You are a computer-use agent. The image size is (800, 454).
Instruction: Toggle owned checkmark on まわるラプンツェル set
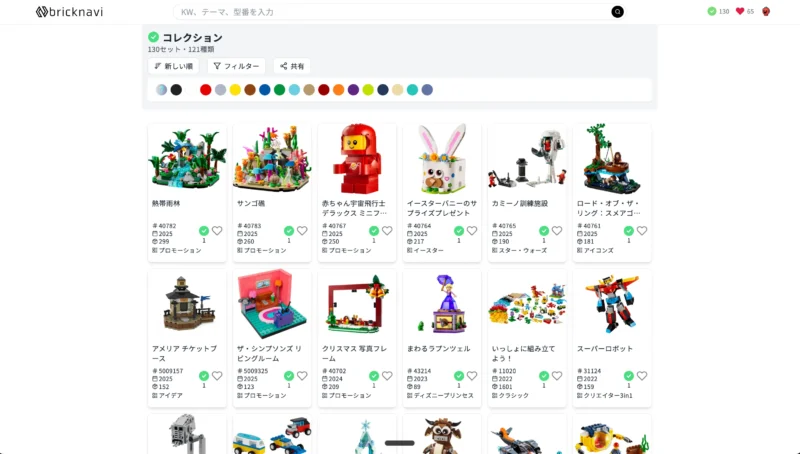(x=459, y=376)
